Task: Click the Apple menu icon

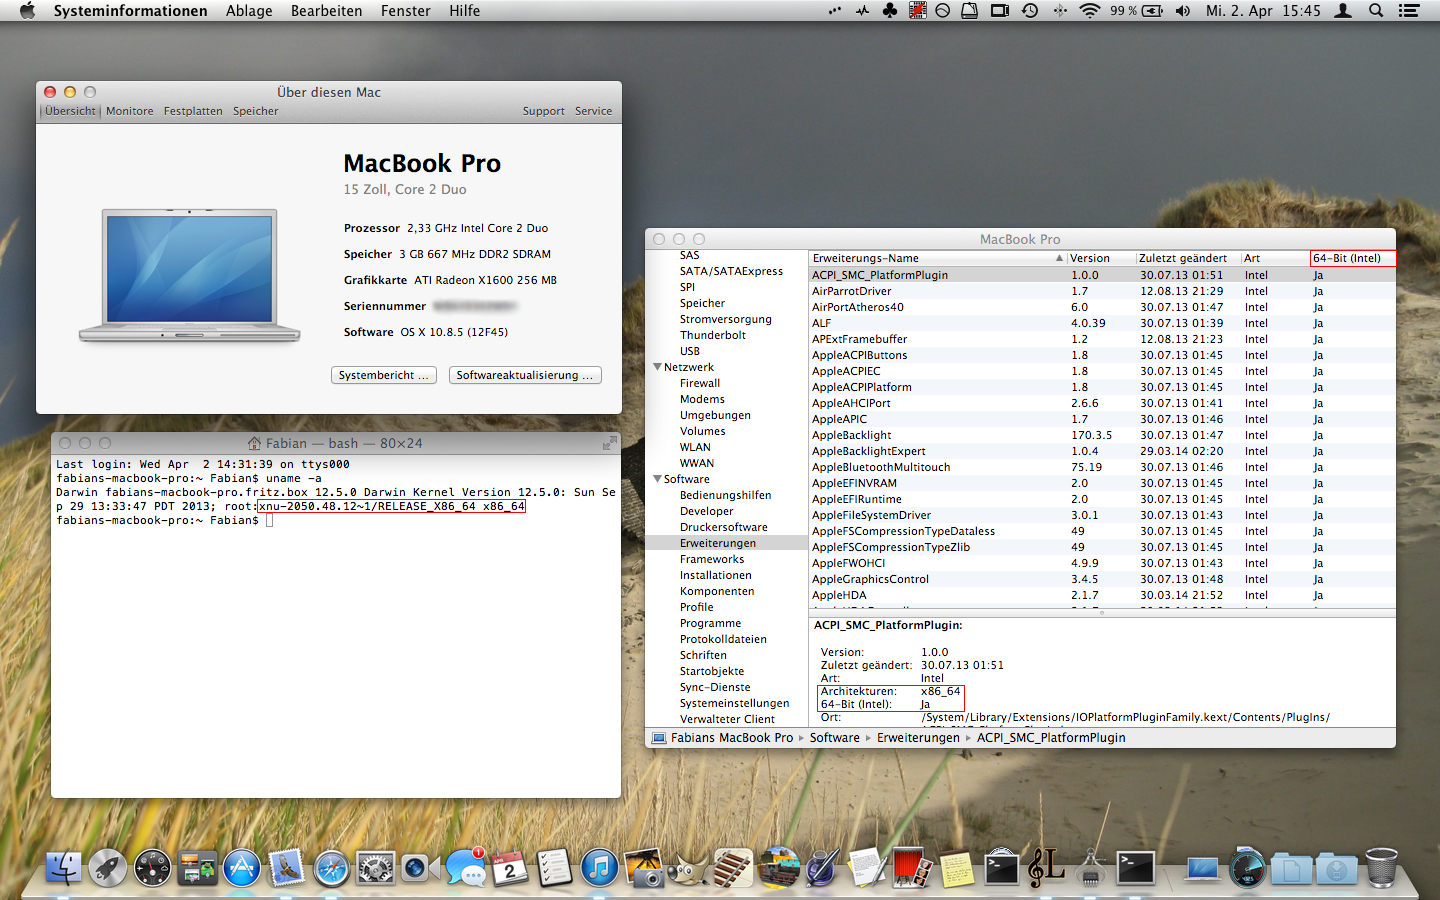Action: click(27, 11)
